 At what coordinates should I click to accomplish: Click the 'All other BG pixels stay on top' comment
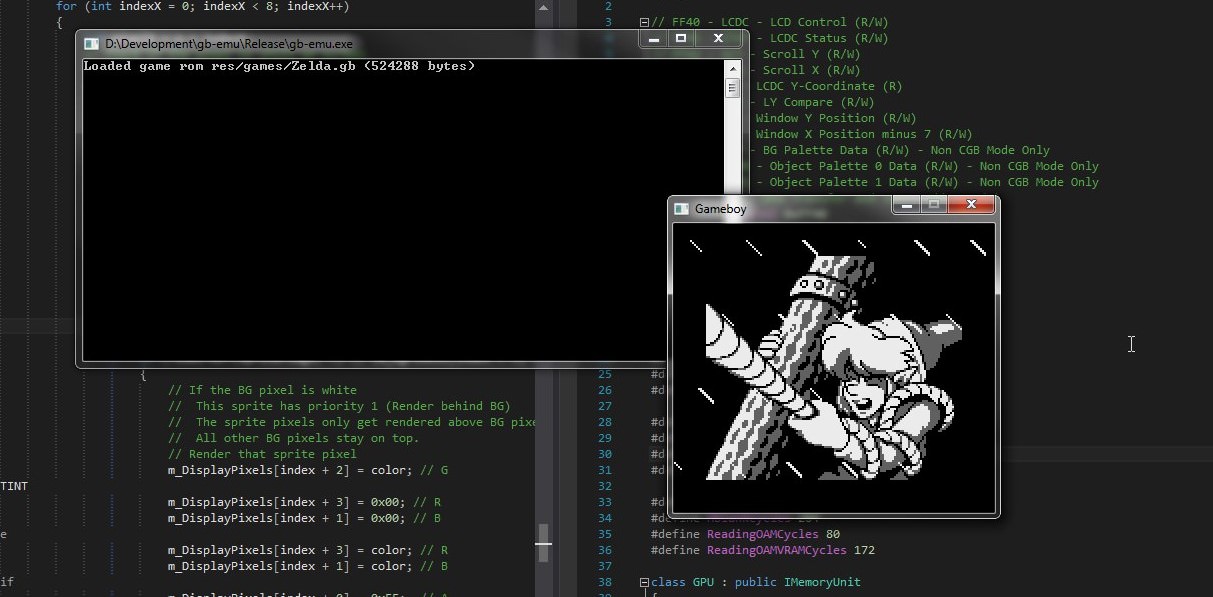tap(293, 438)
